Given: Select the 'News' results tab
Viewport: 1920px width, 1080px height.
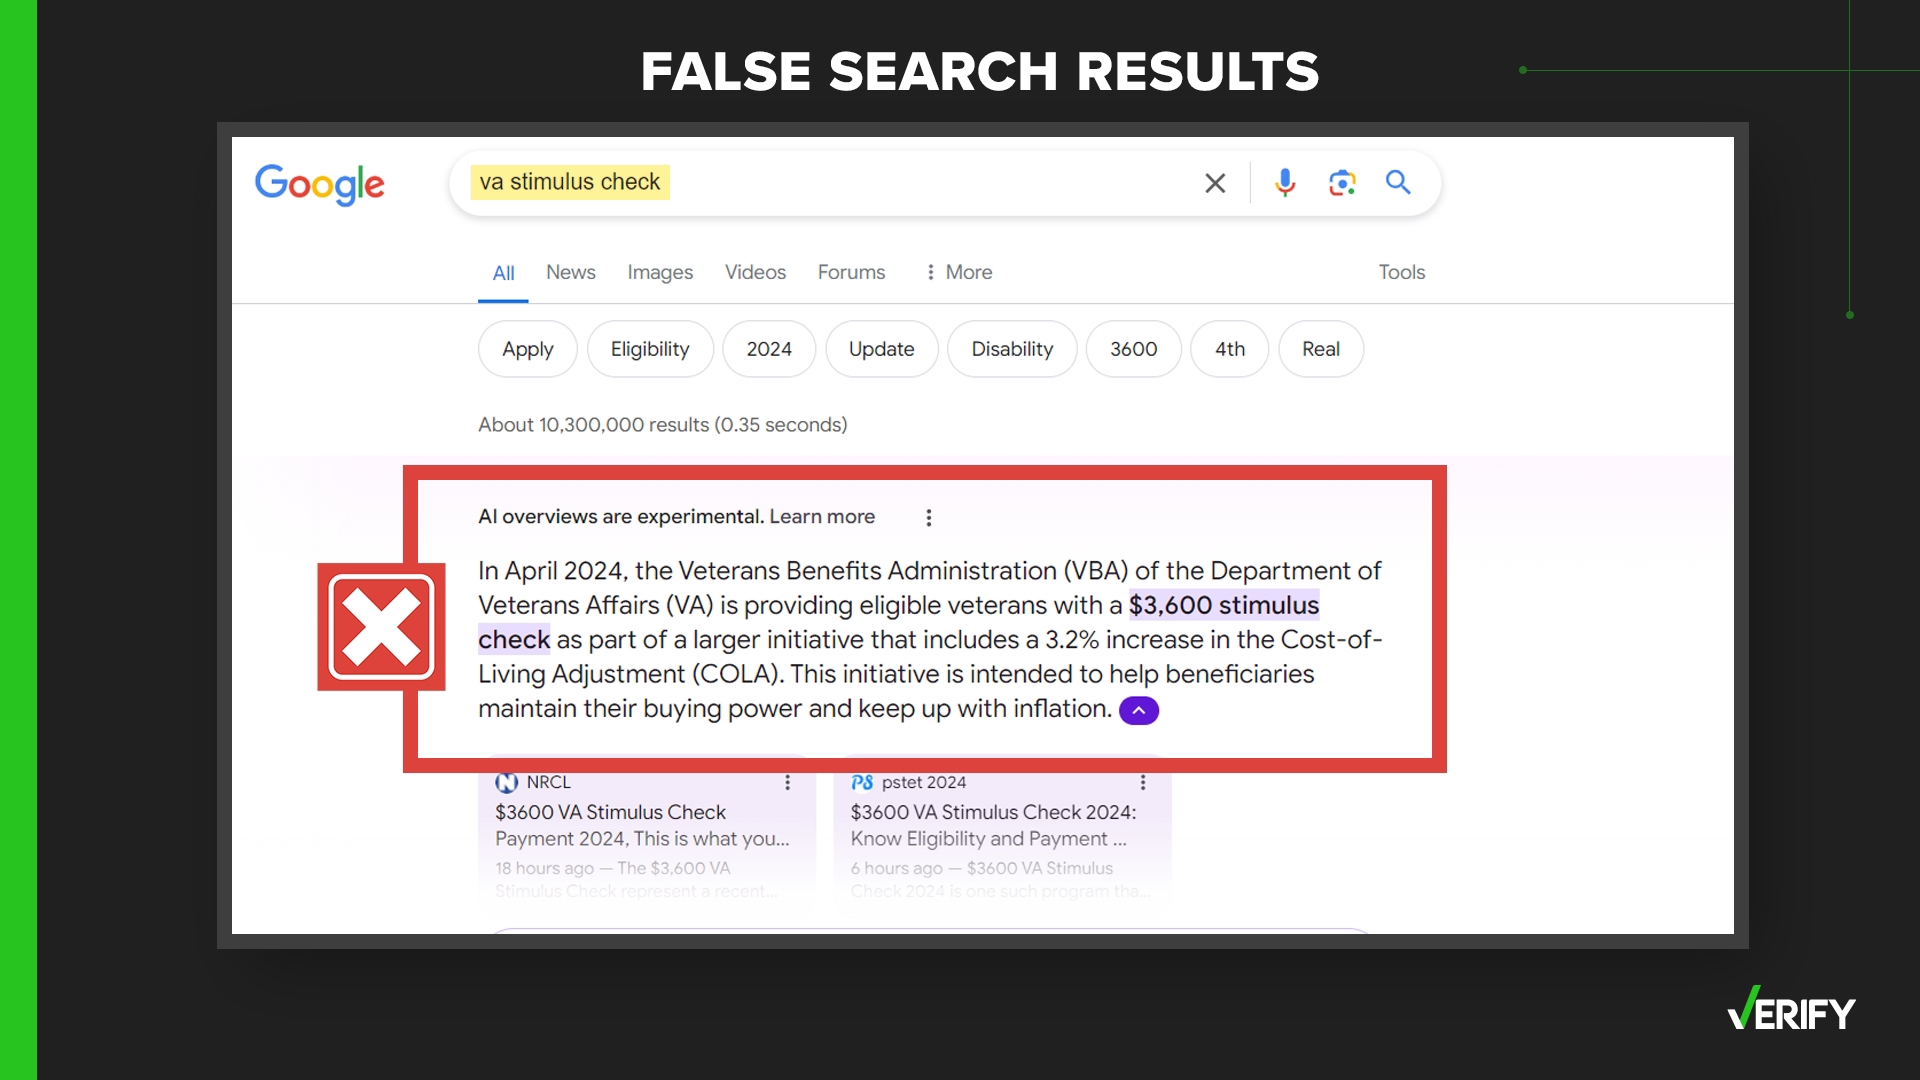Looking at the screenshot, I should pyautogui.click(x=570, y=272).
